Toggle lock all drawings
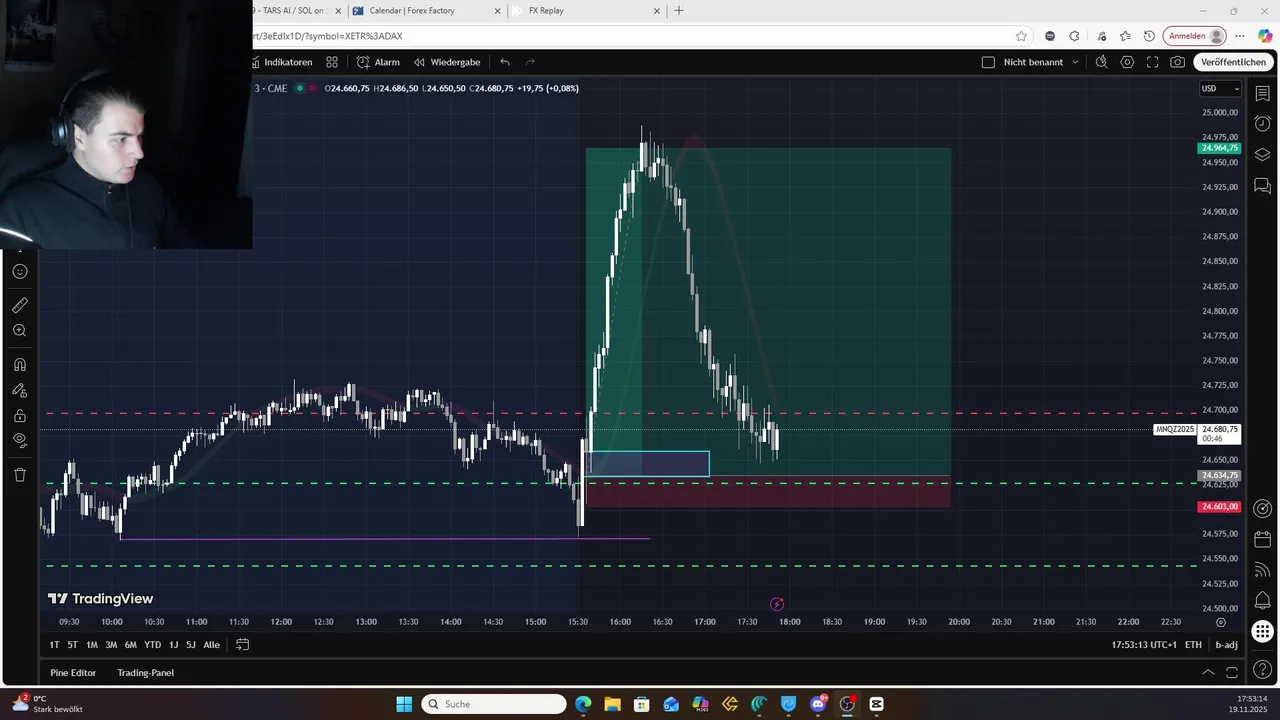 click(x=20, y=416)
